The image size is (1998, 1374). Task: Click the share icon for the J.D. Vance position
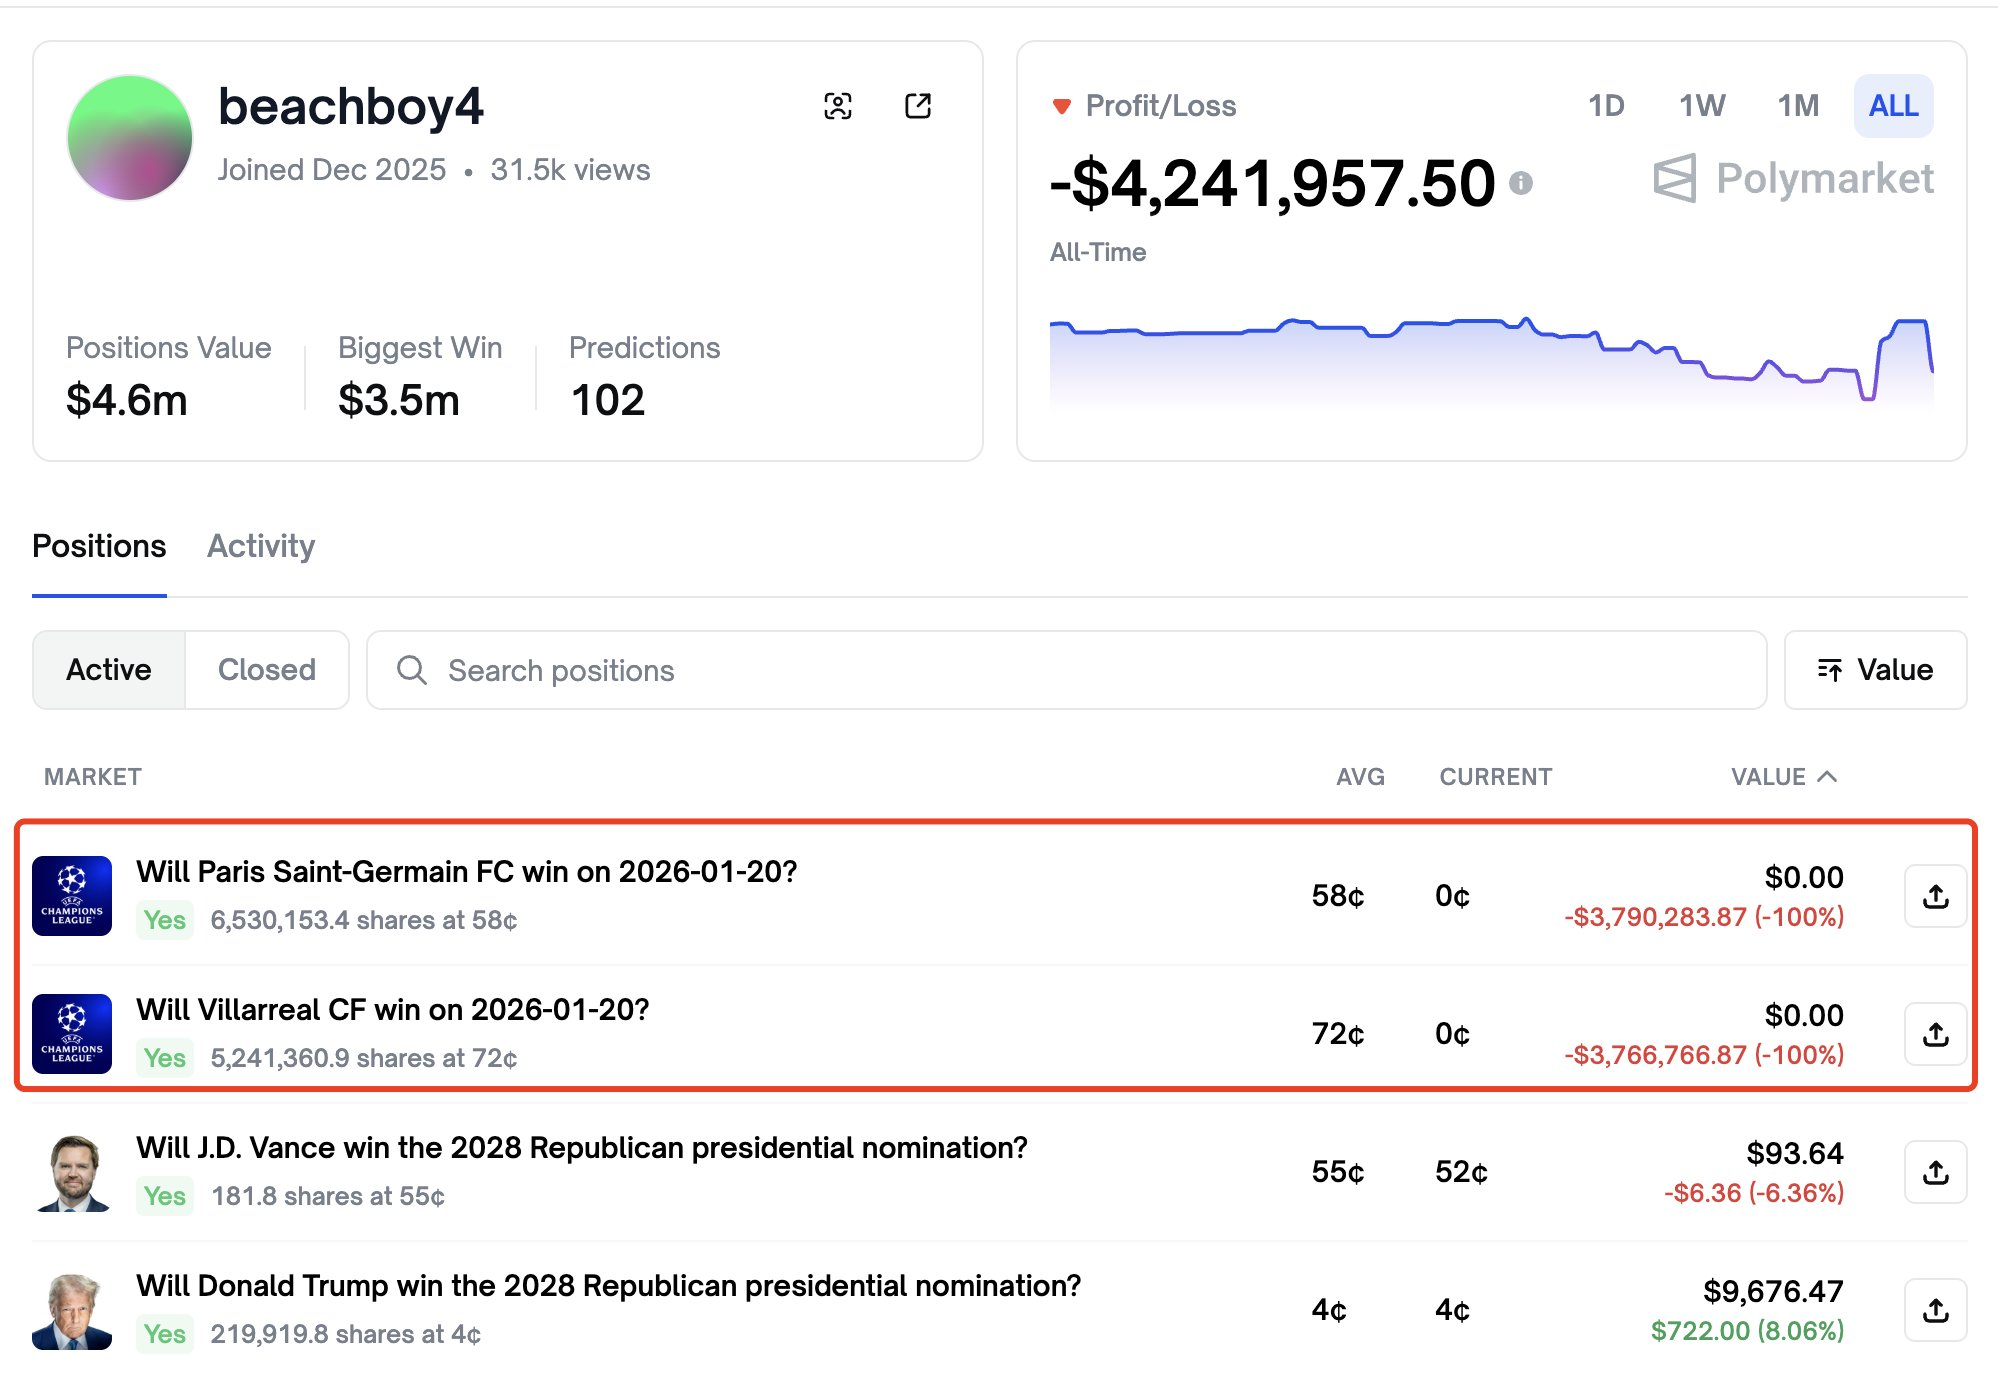pos(1935,1172)
